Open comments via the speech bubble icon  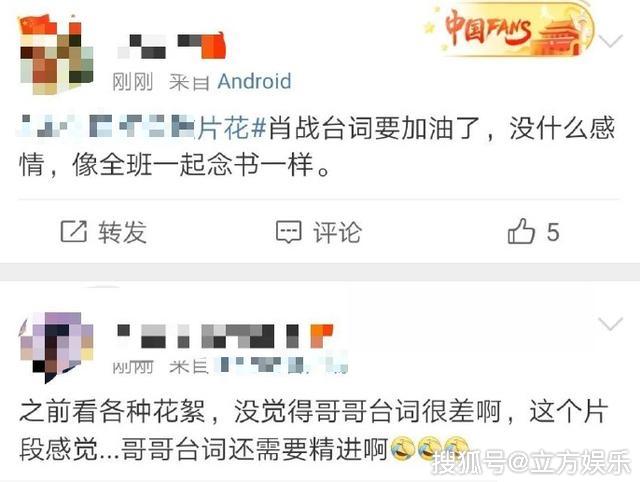coord(289,232)
